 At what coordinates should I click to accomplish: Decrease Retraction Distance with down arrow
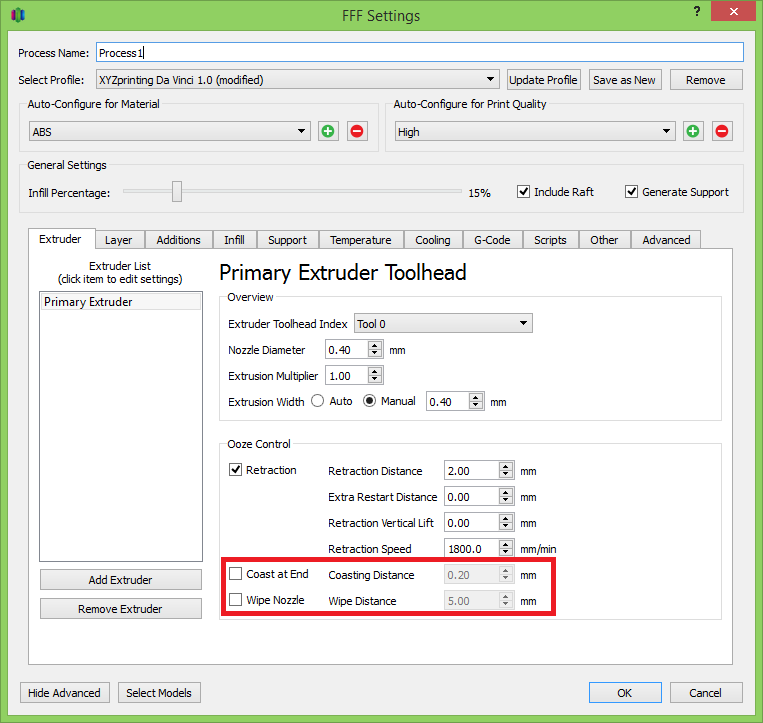pyautogui.click(x=506, y=475)
